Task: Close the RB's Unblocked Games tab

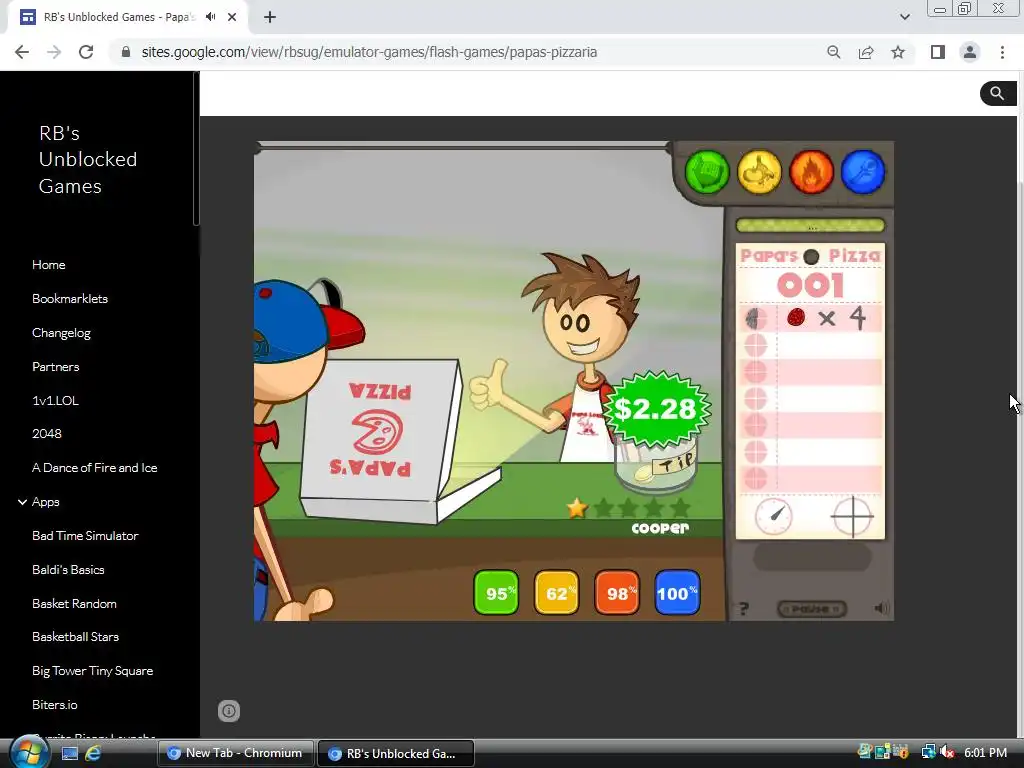Action: (232, 17)
